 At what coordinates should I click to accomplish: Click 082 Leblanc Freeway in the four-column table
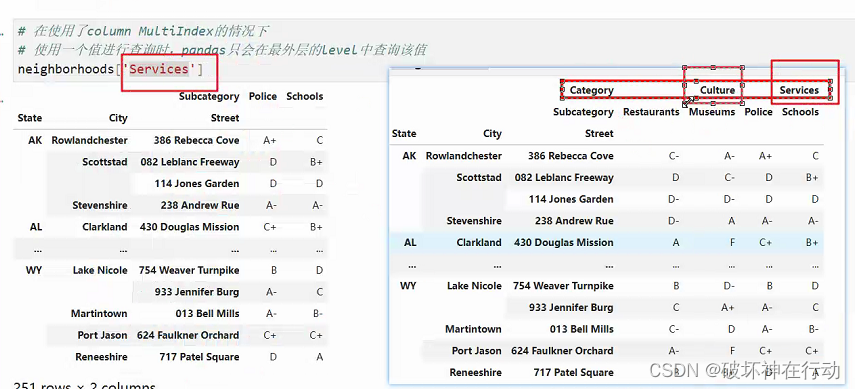(x=564, y=177)
